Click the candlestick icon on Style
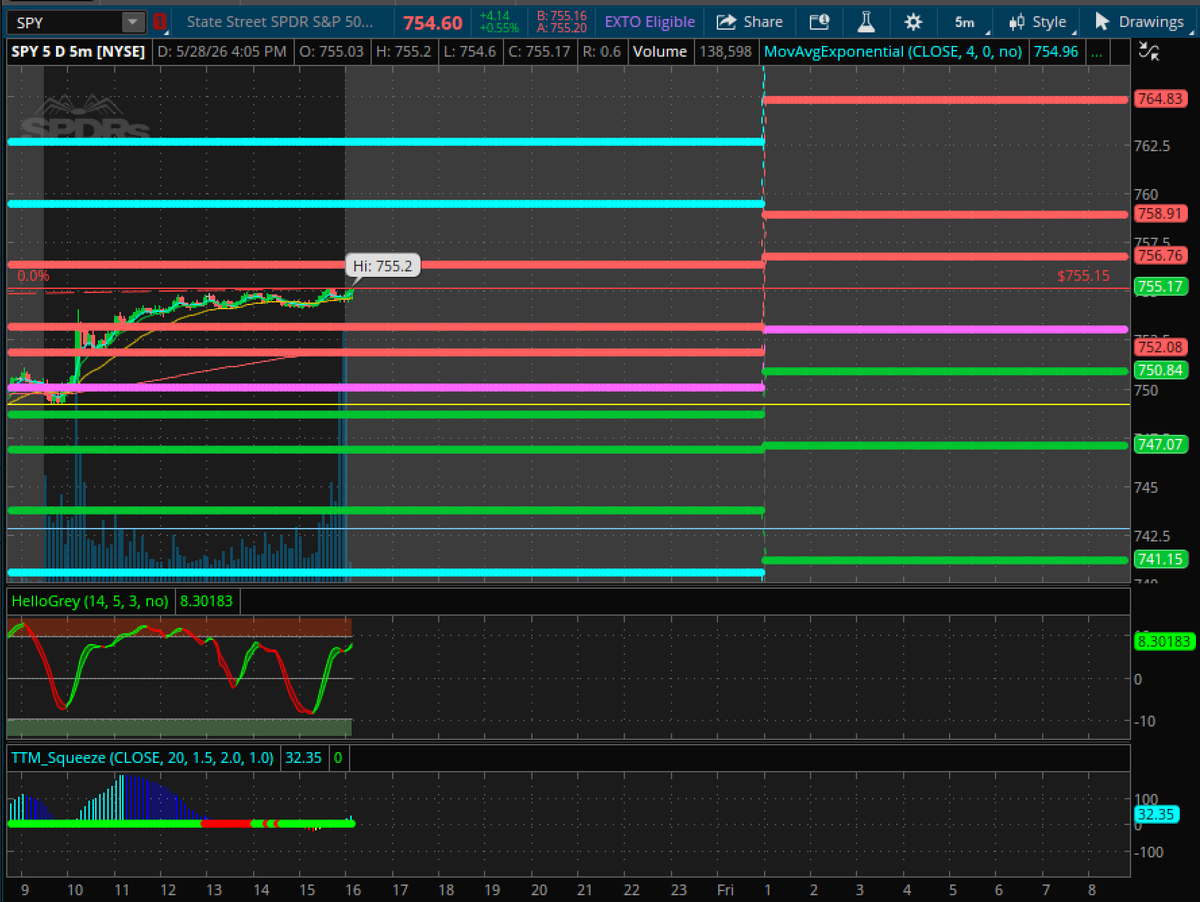Viewport: 1200px width, 902px height. [1017, 22]
